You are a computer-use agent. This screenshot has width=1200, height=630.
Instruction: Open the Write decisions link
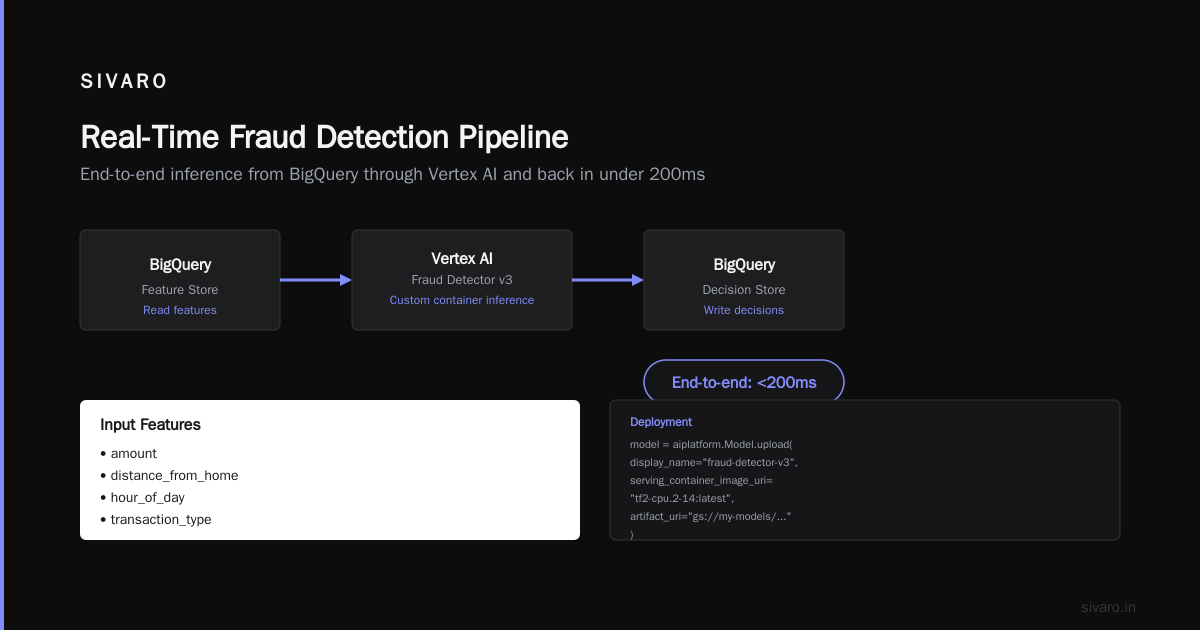tap(744, 310)
